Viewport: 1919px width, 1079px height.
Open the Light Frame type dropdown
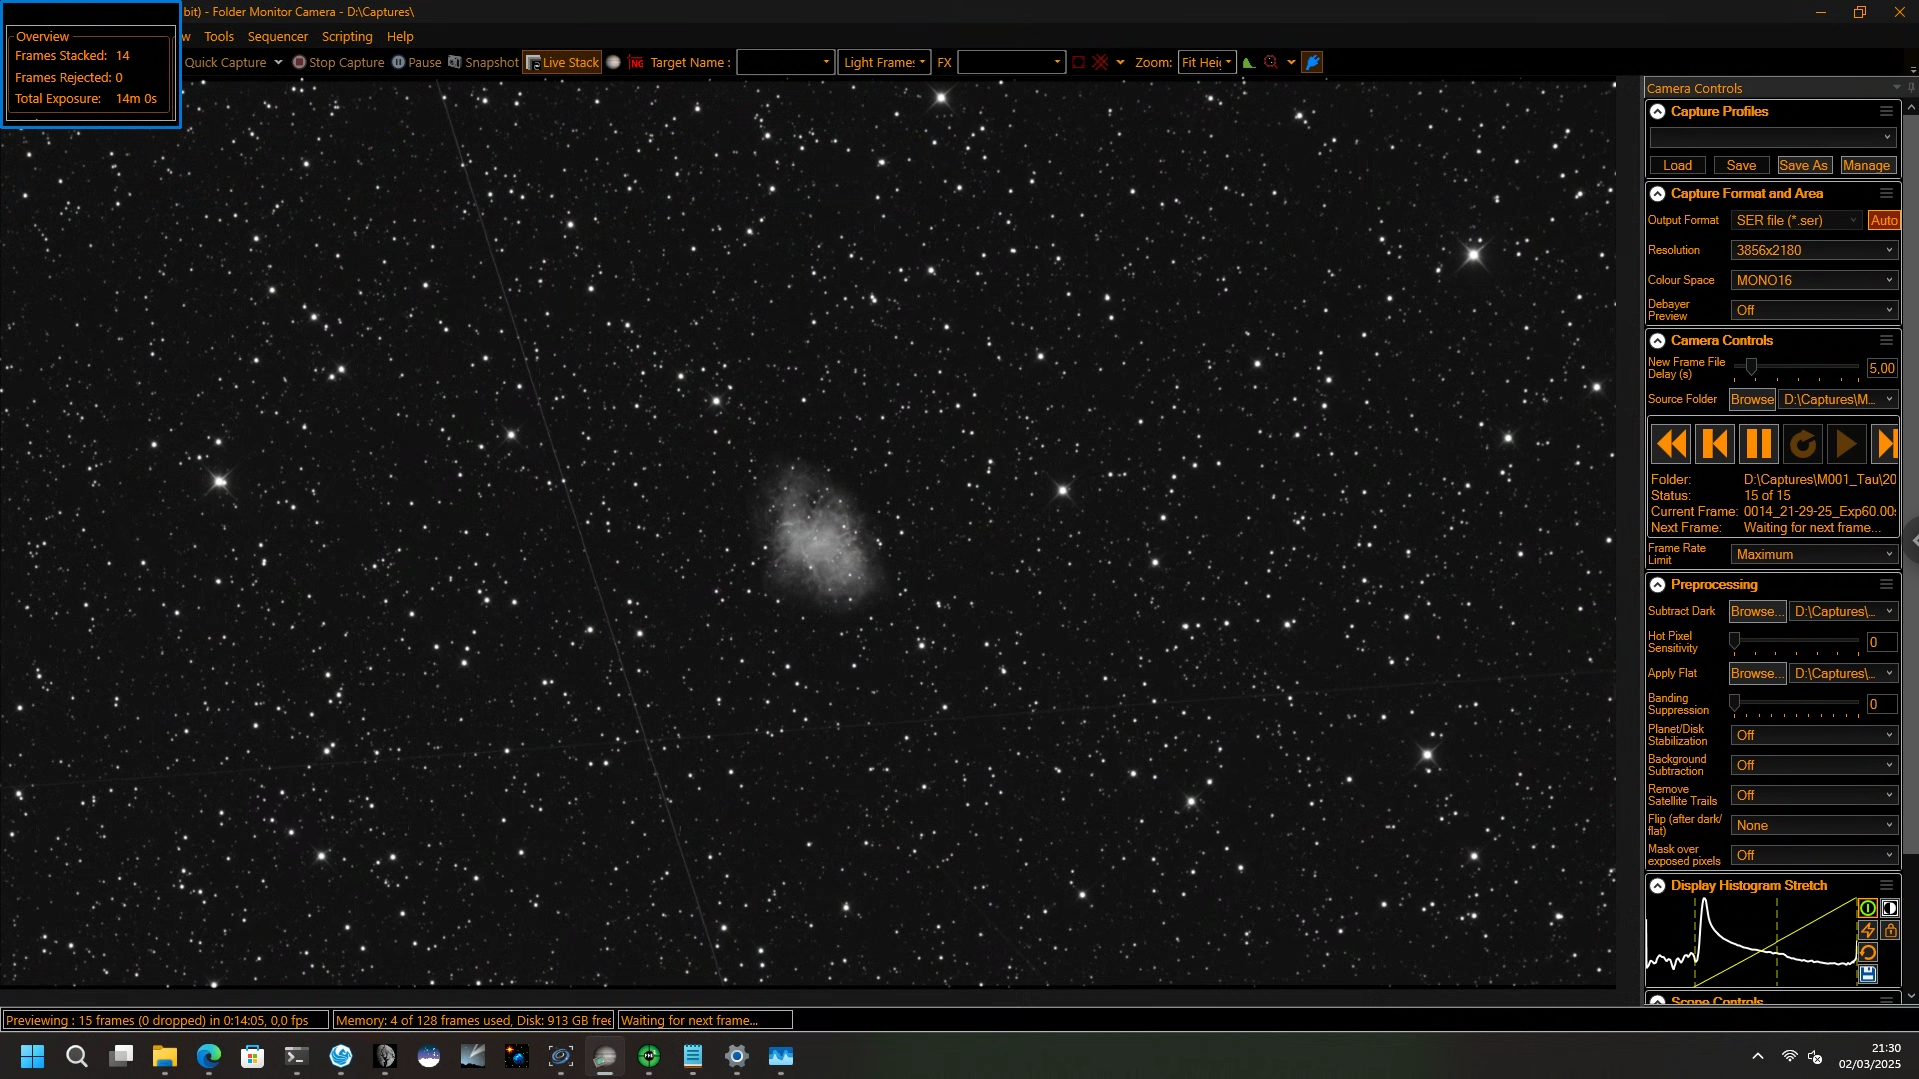coord(884,62)
